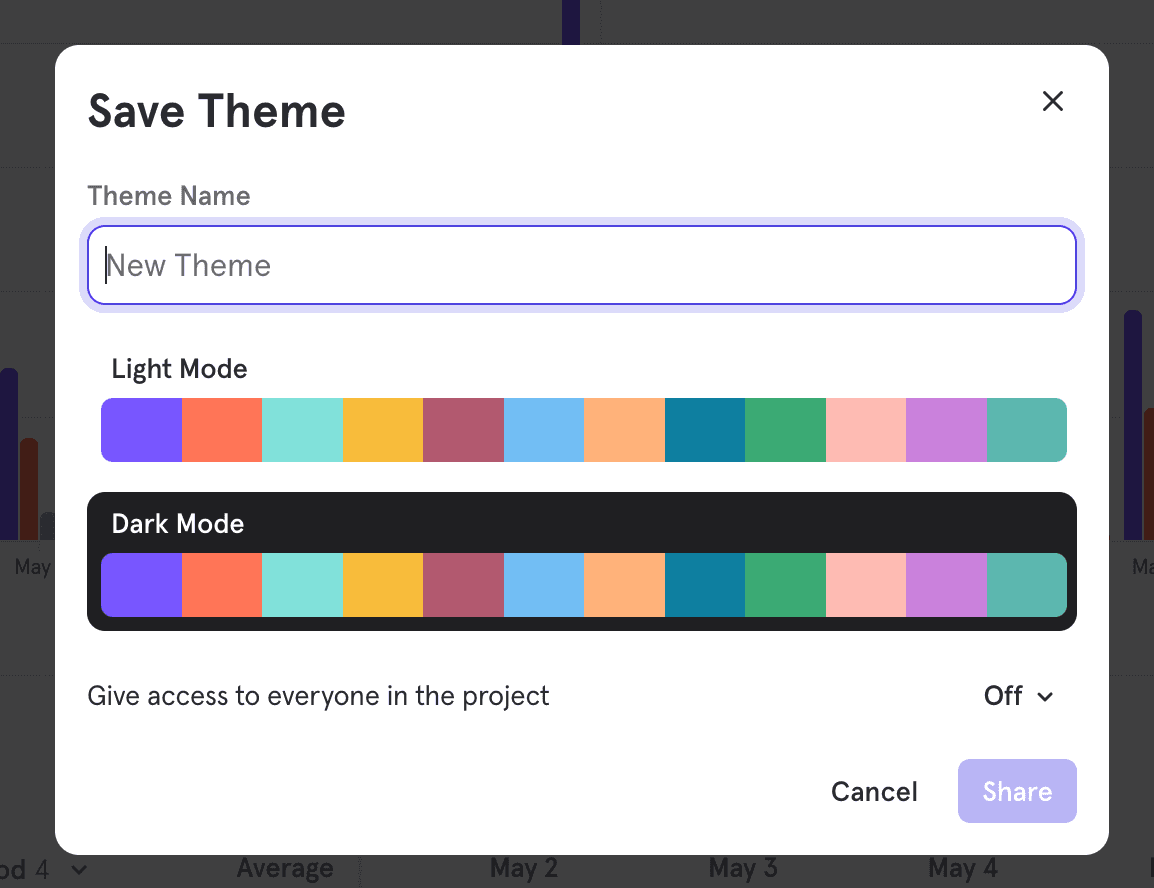Click the maroon swatch in Light Mode palette
The height and width of the screenshot is (888, 1154).
point(463,429)
